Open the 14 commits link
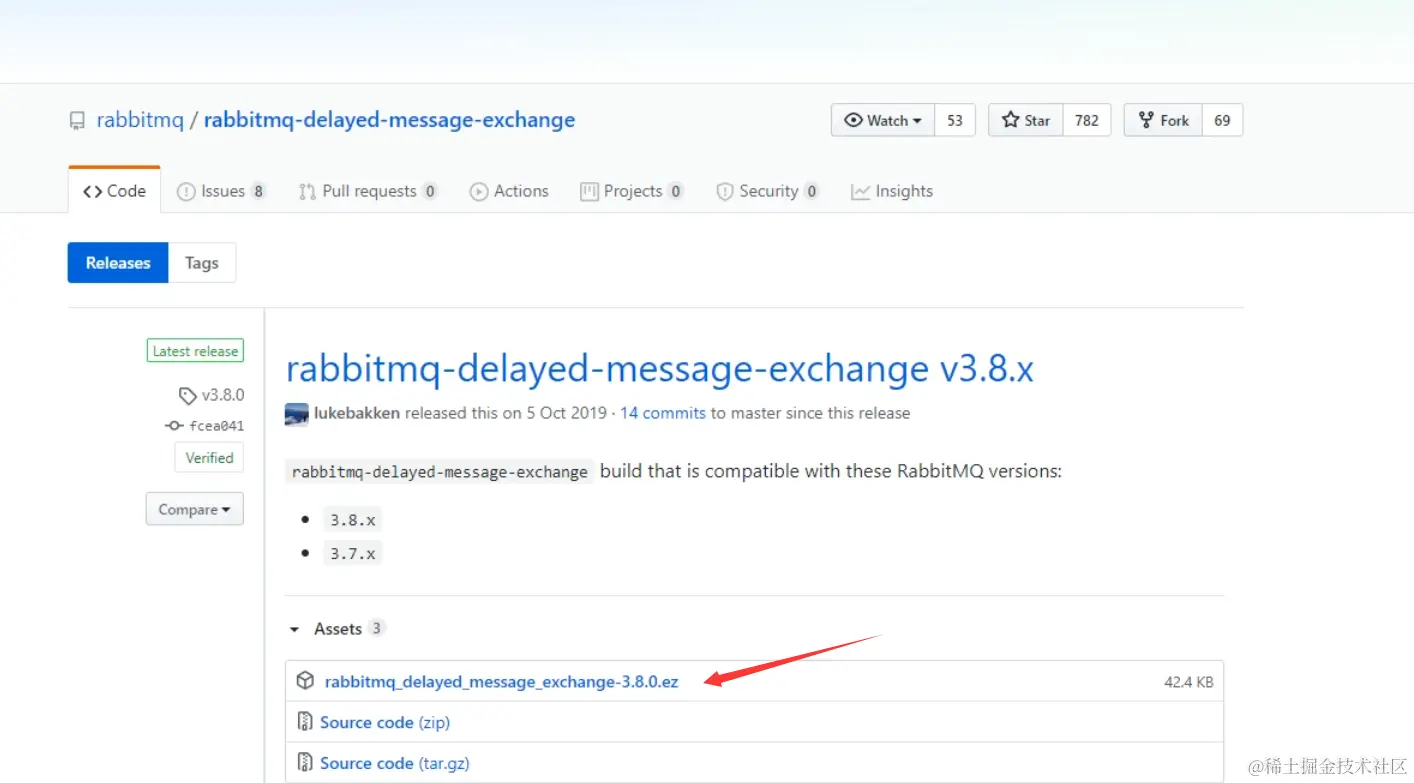The width and height of the screenshot is (1414, 783). click(663, 413)
